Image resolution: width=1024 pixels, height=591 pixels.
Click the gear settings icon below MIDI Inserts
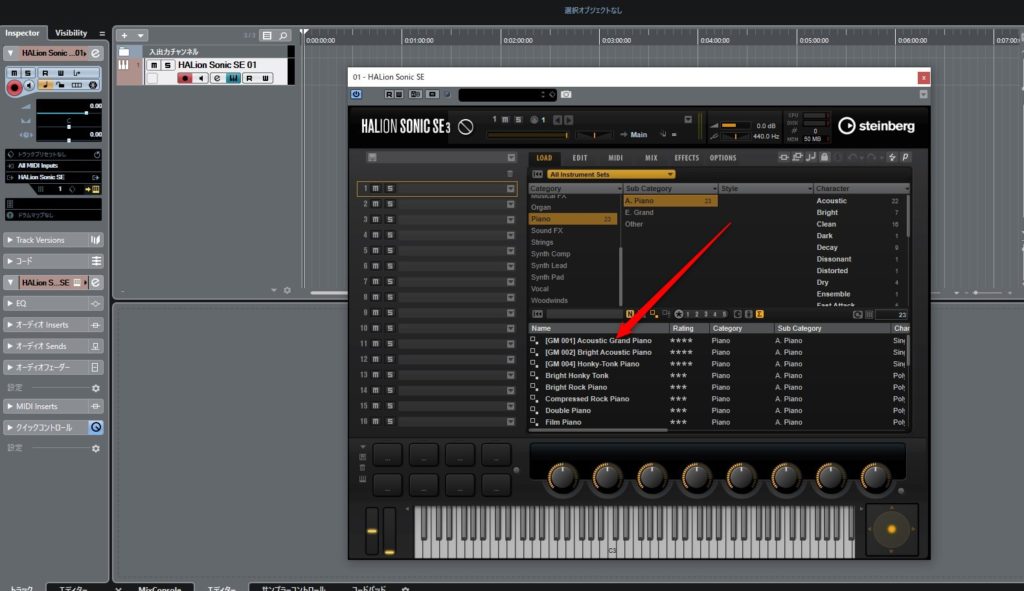click(x=96, y=449)
